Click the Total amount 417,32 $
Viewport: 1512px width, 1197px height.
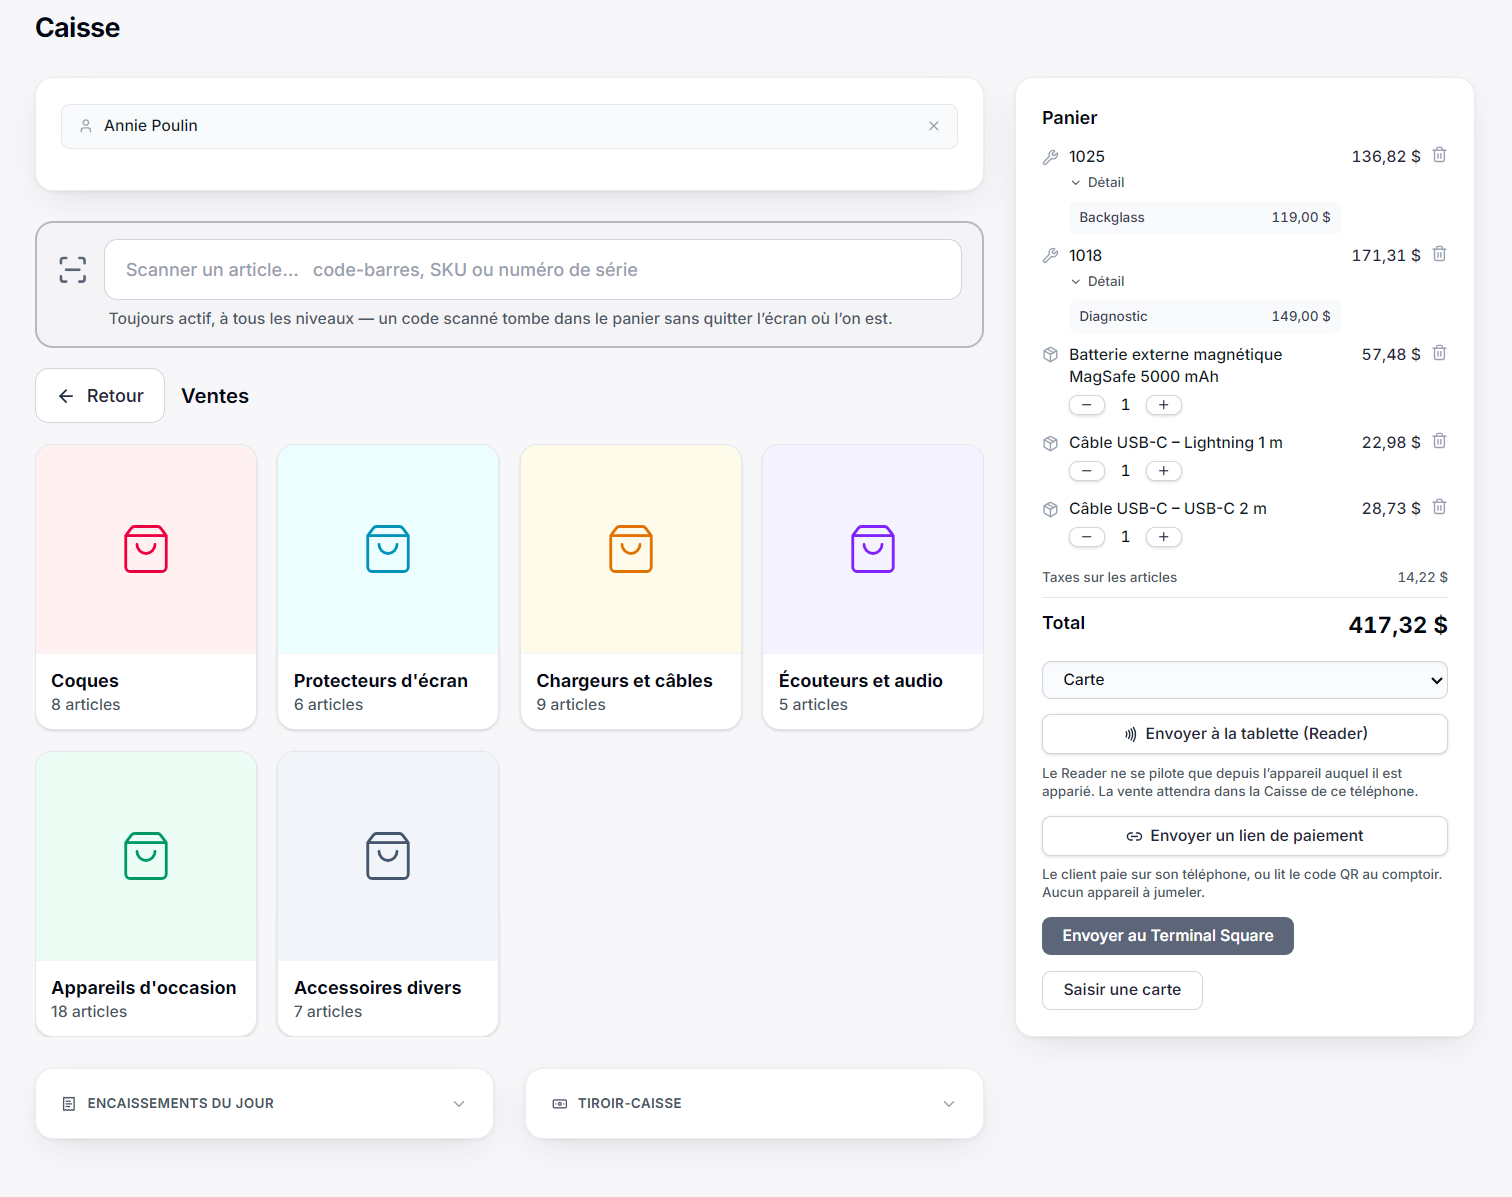pos(1398,625)
